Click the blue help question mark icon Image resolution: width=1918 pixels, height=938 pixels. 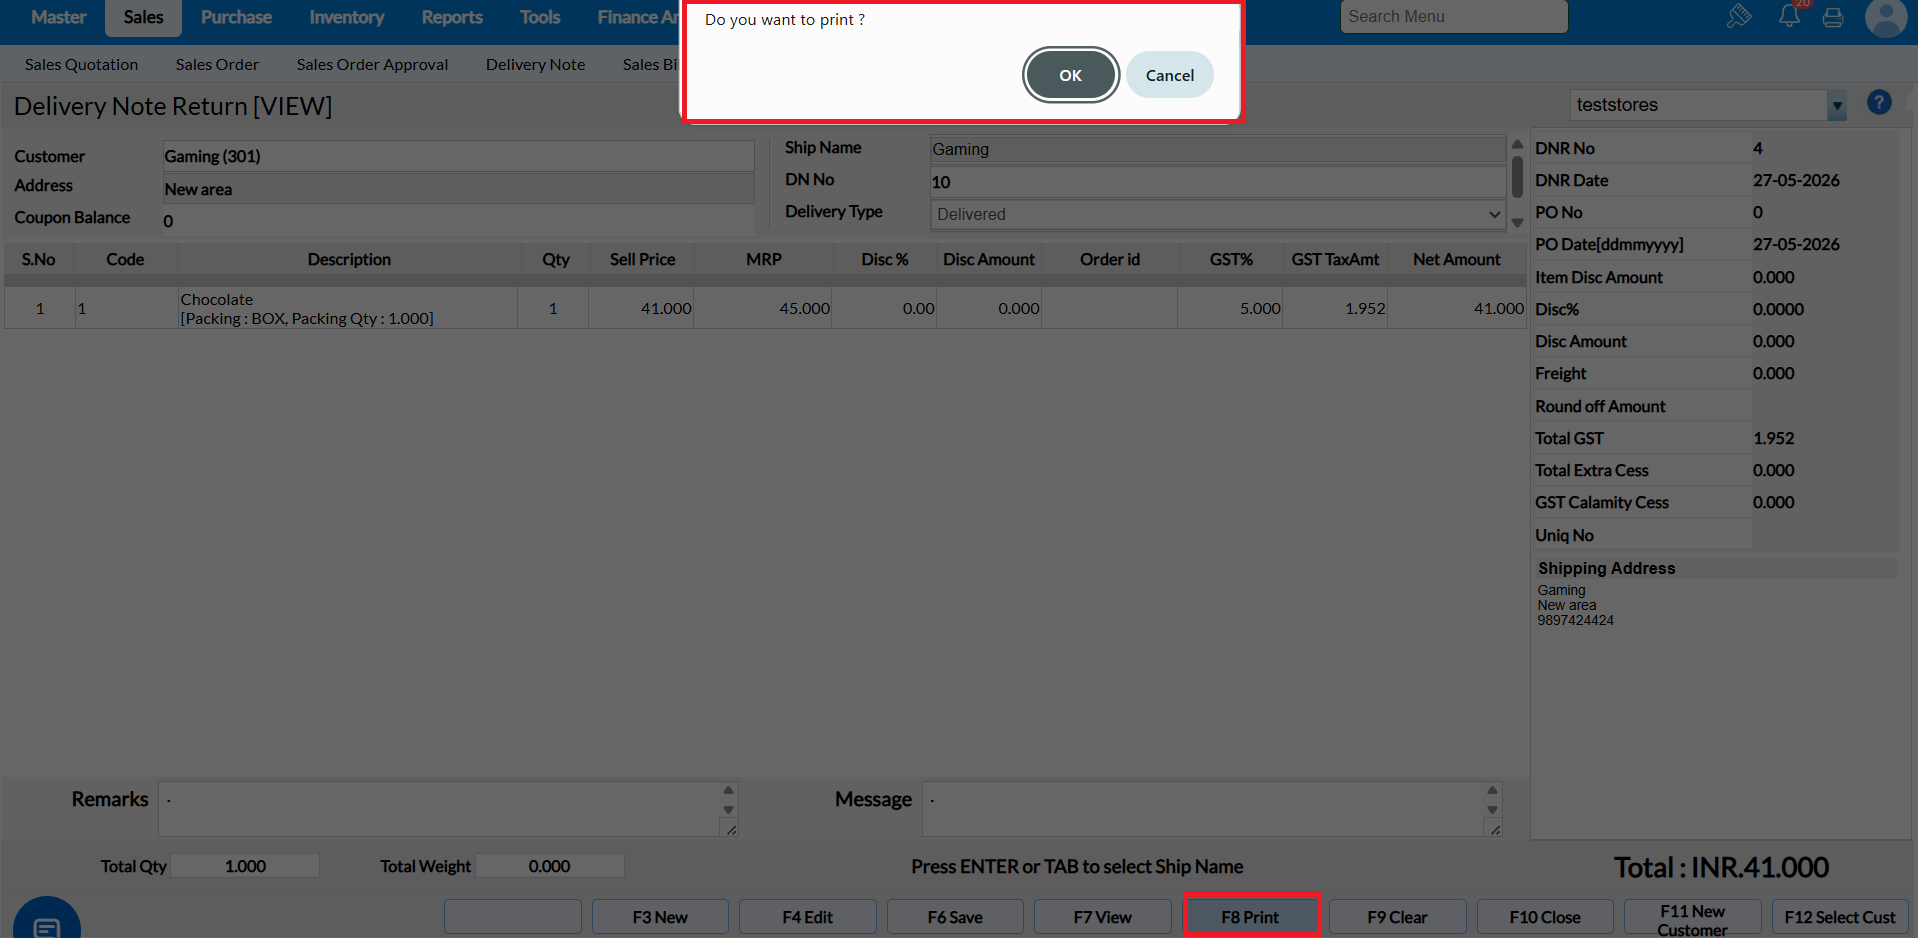tap(1879, 102)
